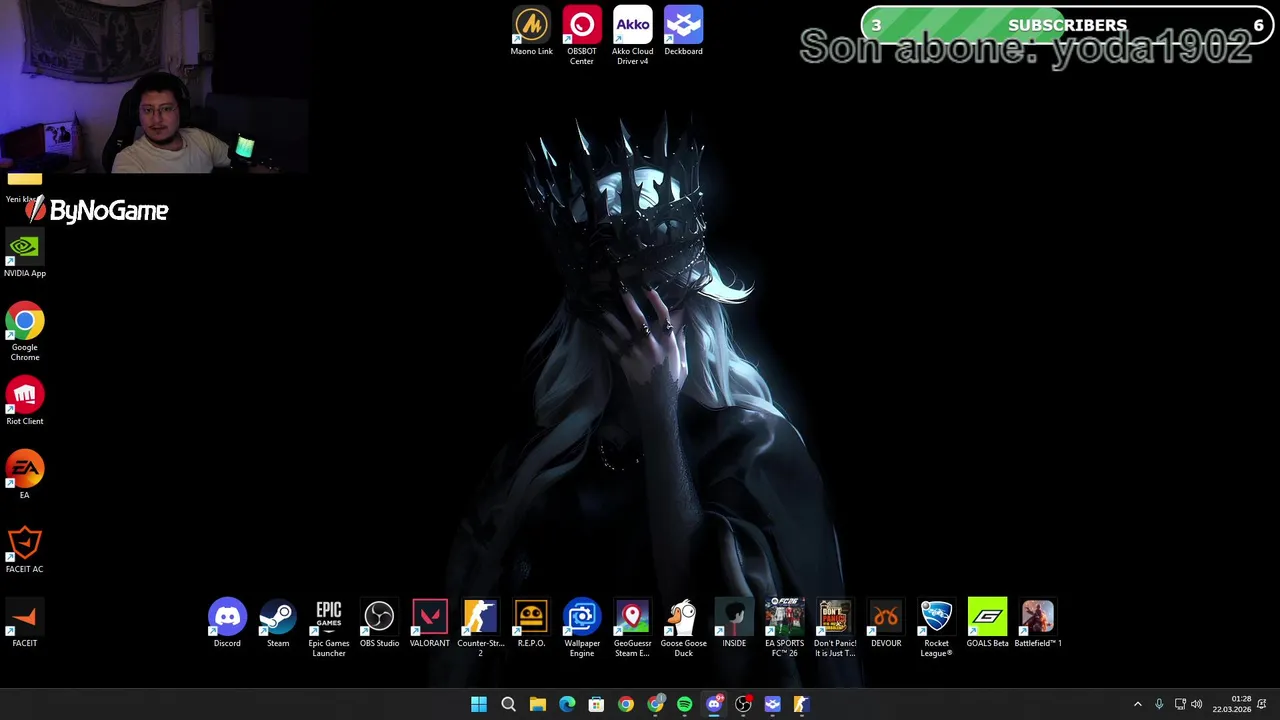Screen dimensions: 1280x720
Task: Select the Battlefield 1 desktop icon
Action: (x=1038, y=624)
